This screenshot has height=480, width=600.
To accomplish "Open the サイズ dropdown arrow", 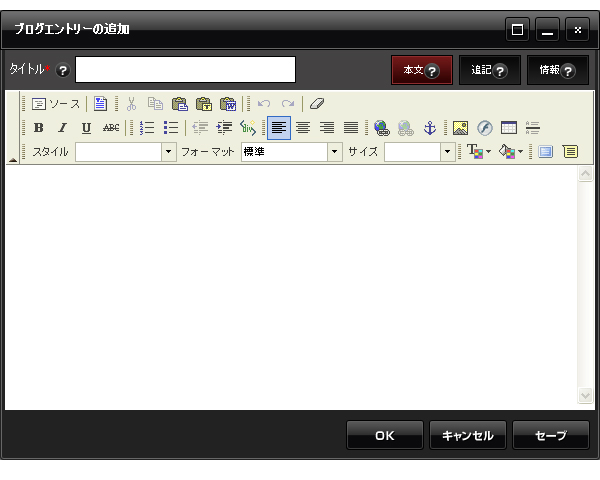I will [447, 152].
